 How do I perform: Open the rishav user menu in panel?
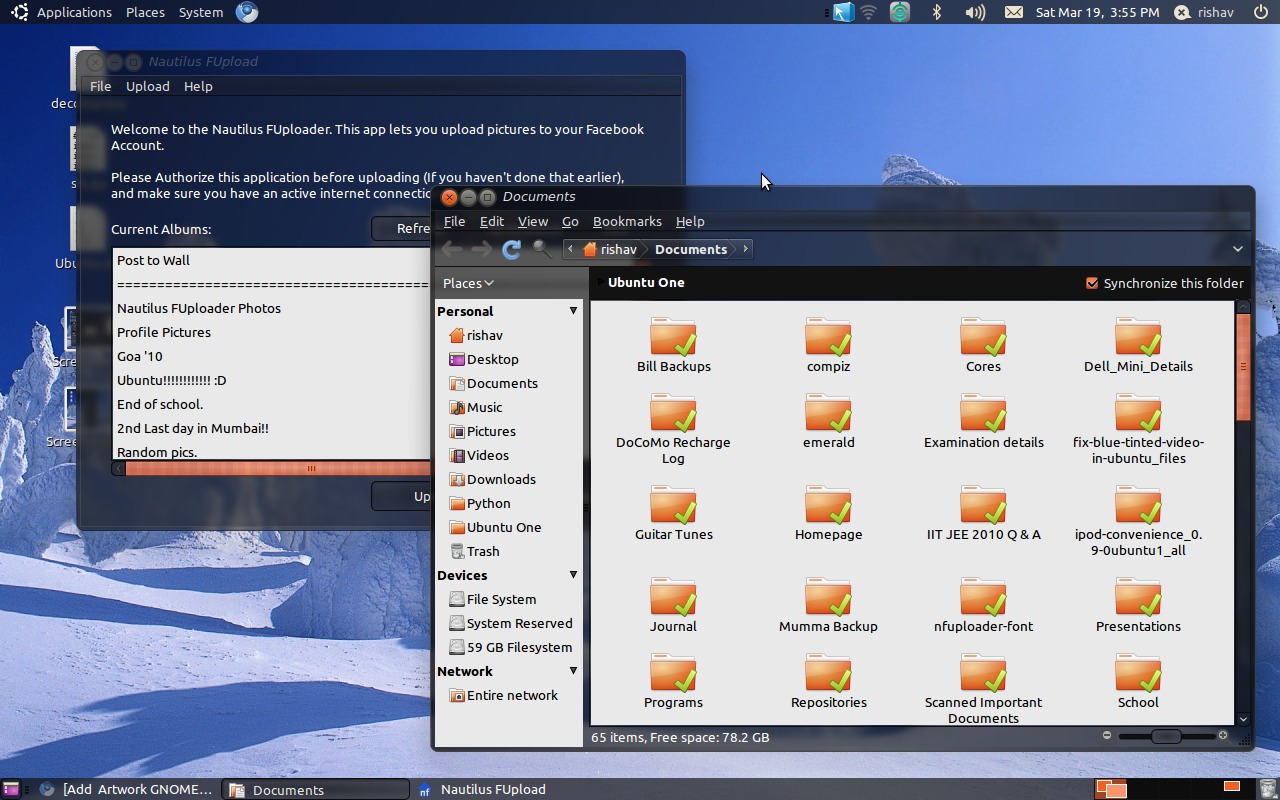(x=1204, y=12)
